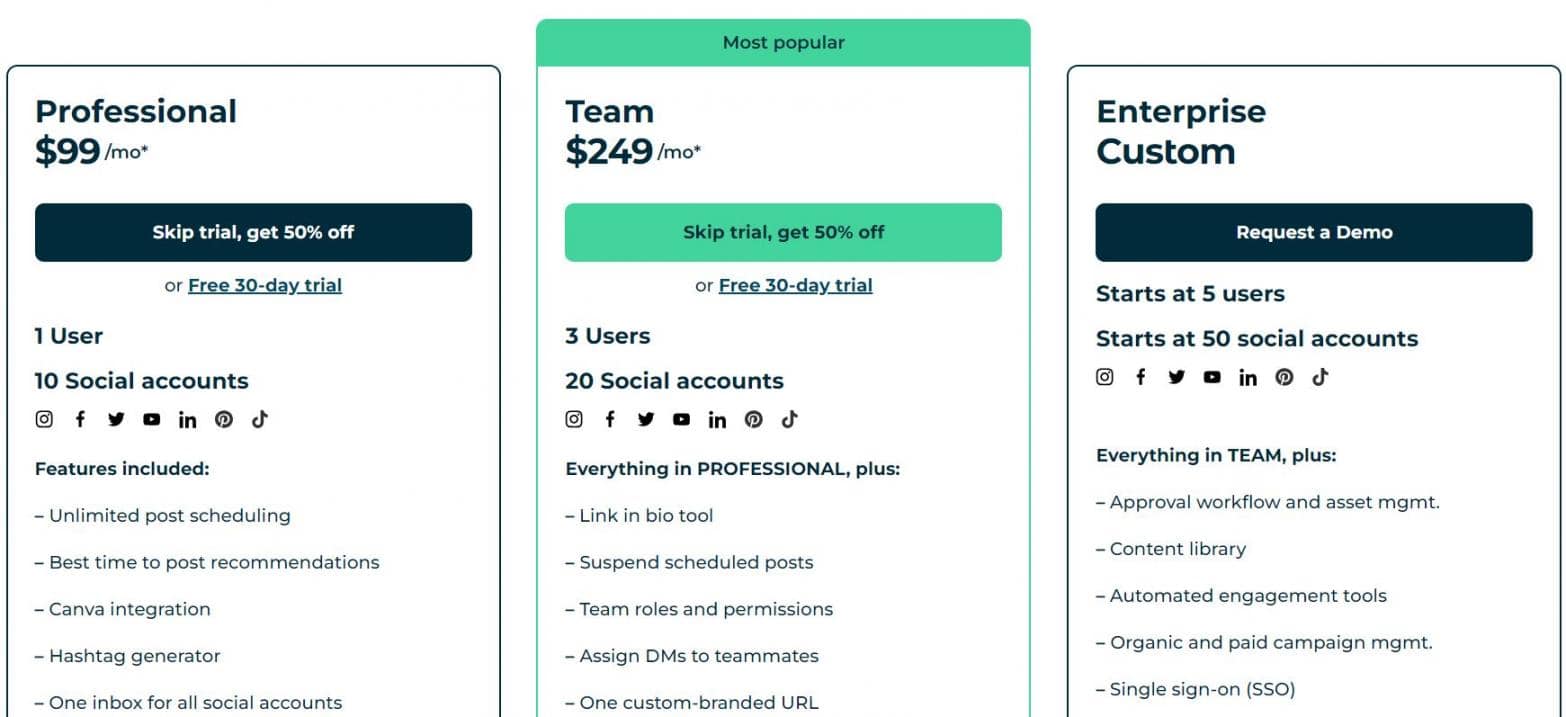
Task: Click the Most popular banner
Action: pyautogui.click(x=783, y=43)
